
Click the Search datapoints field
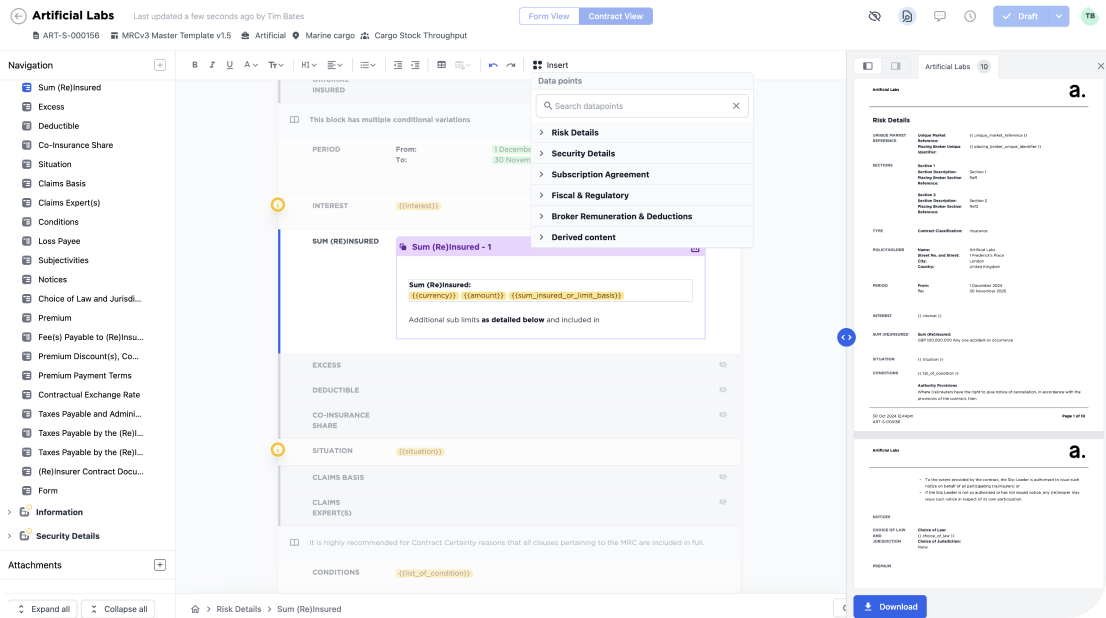[x=640, y=106]
